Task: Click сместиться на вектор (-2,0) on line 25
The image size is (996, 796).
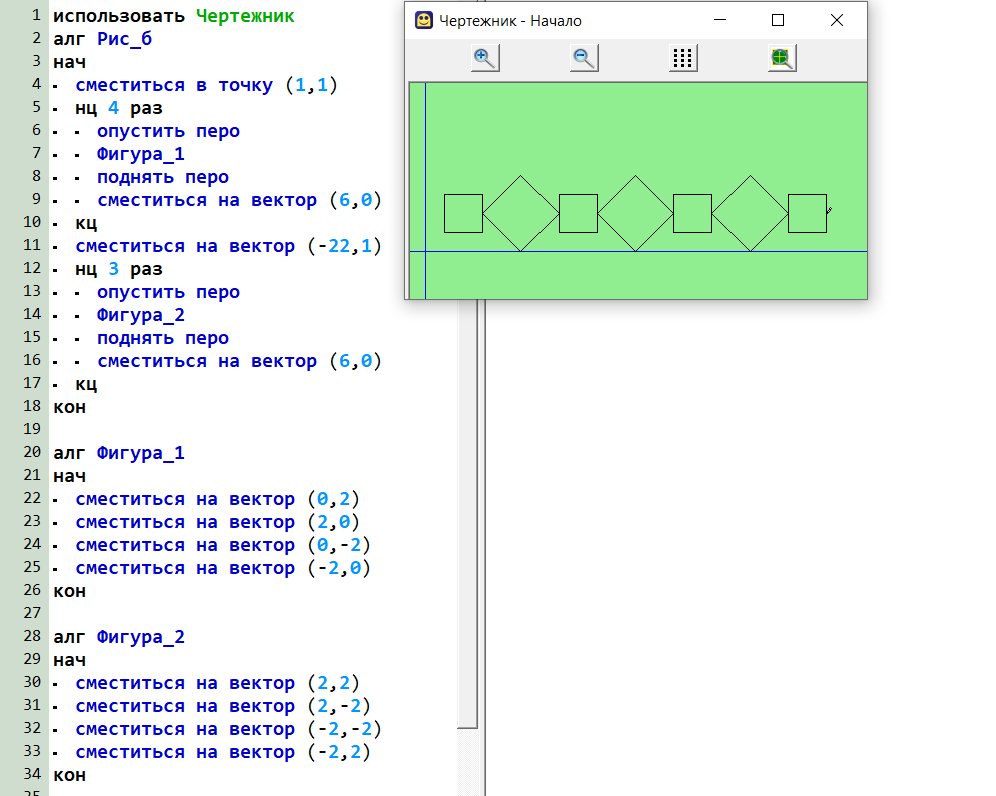Action: point(223,569)
